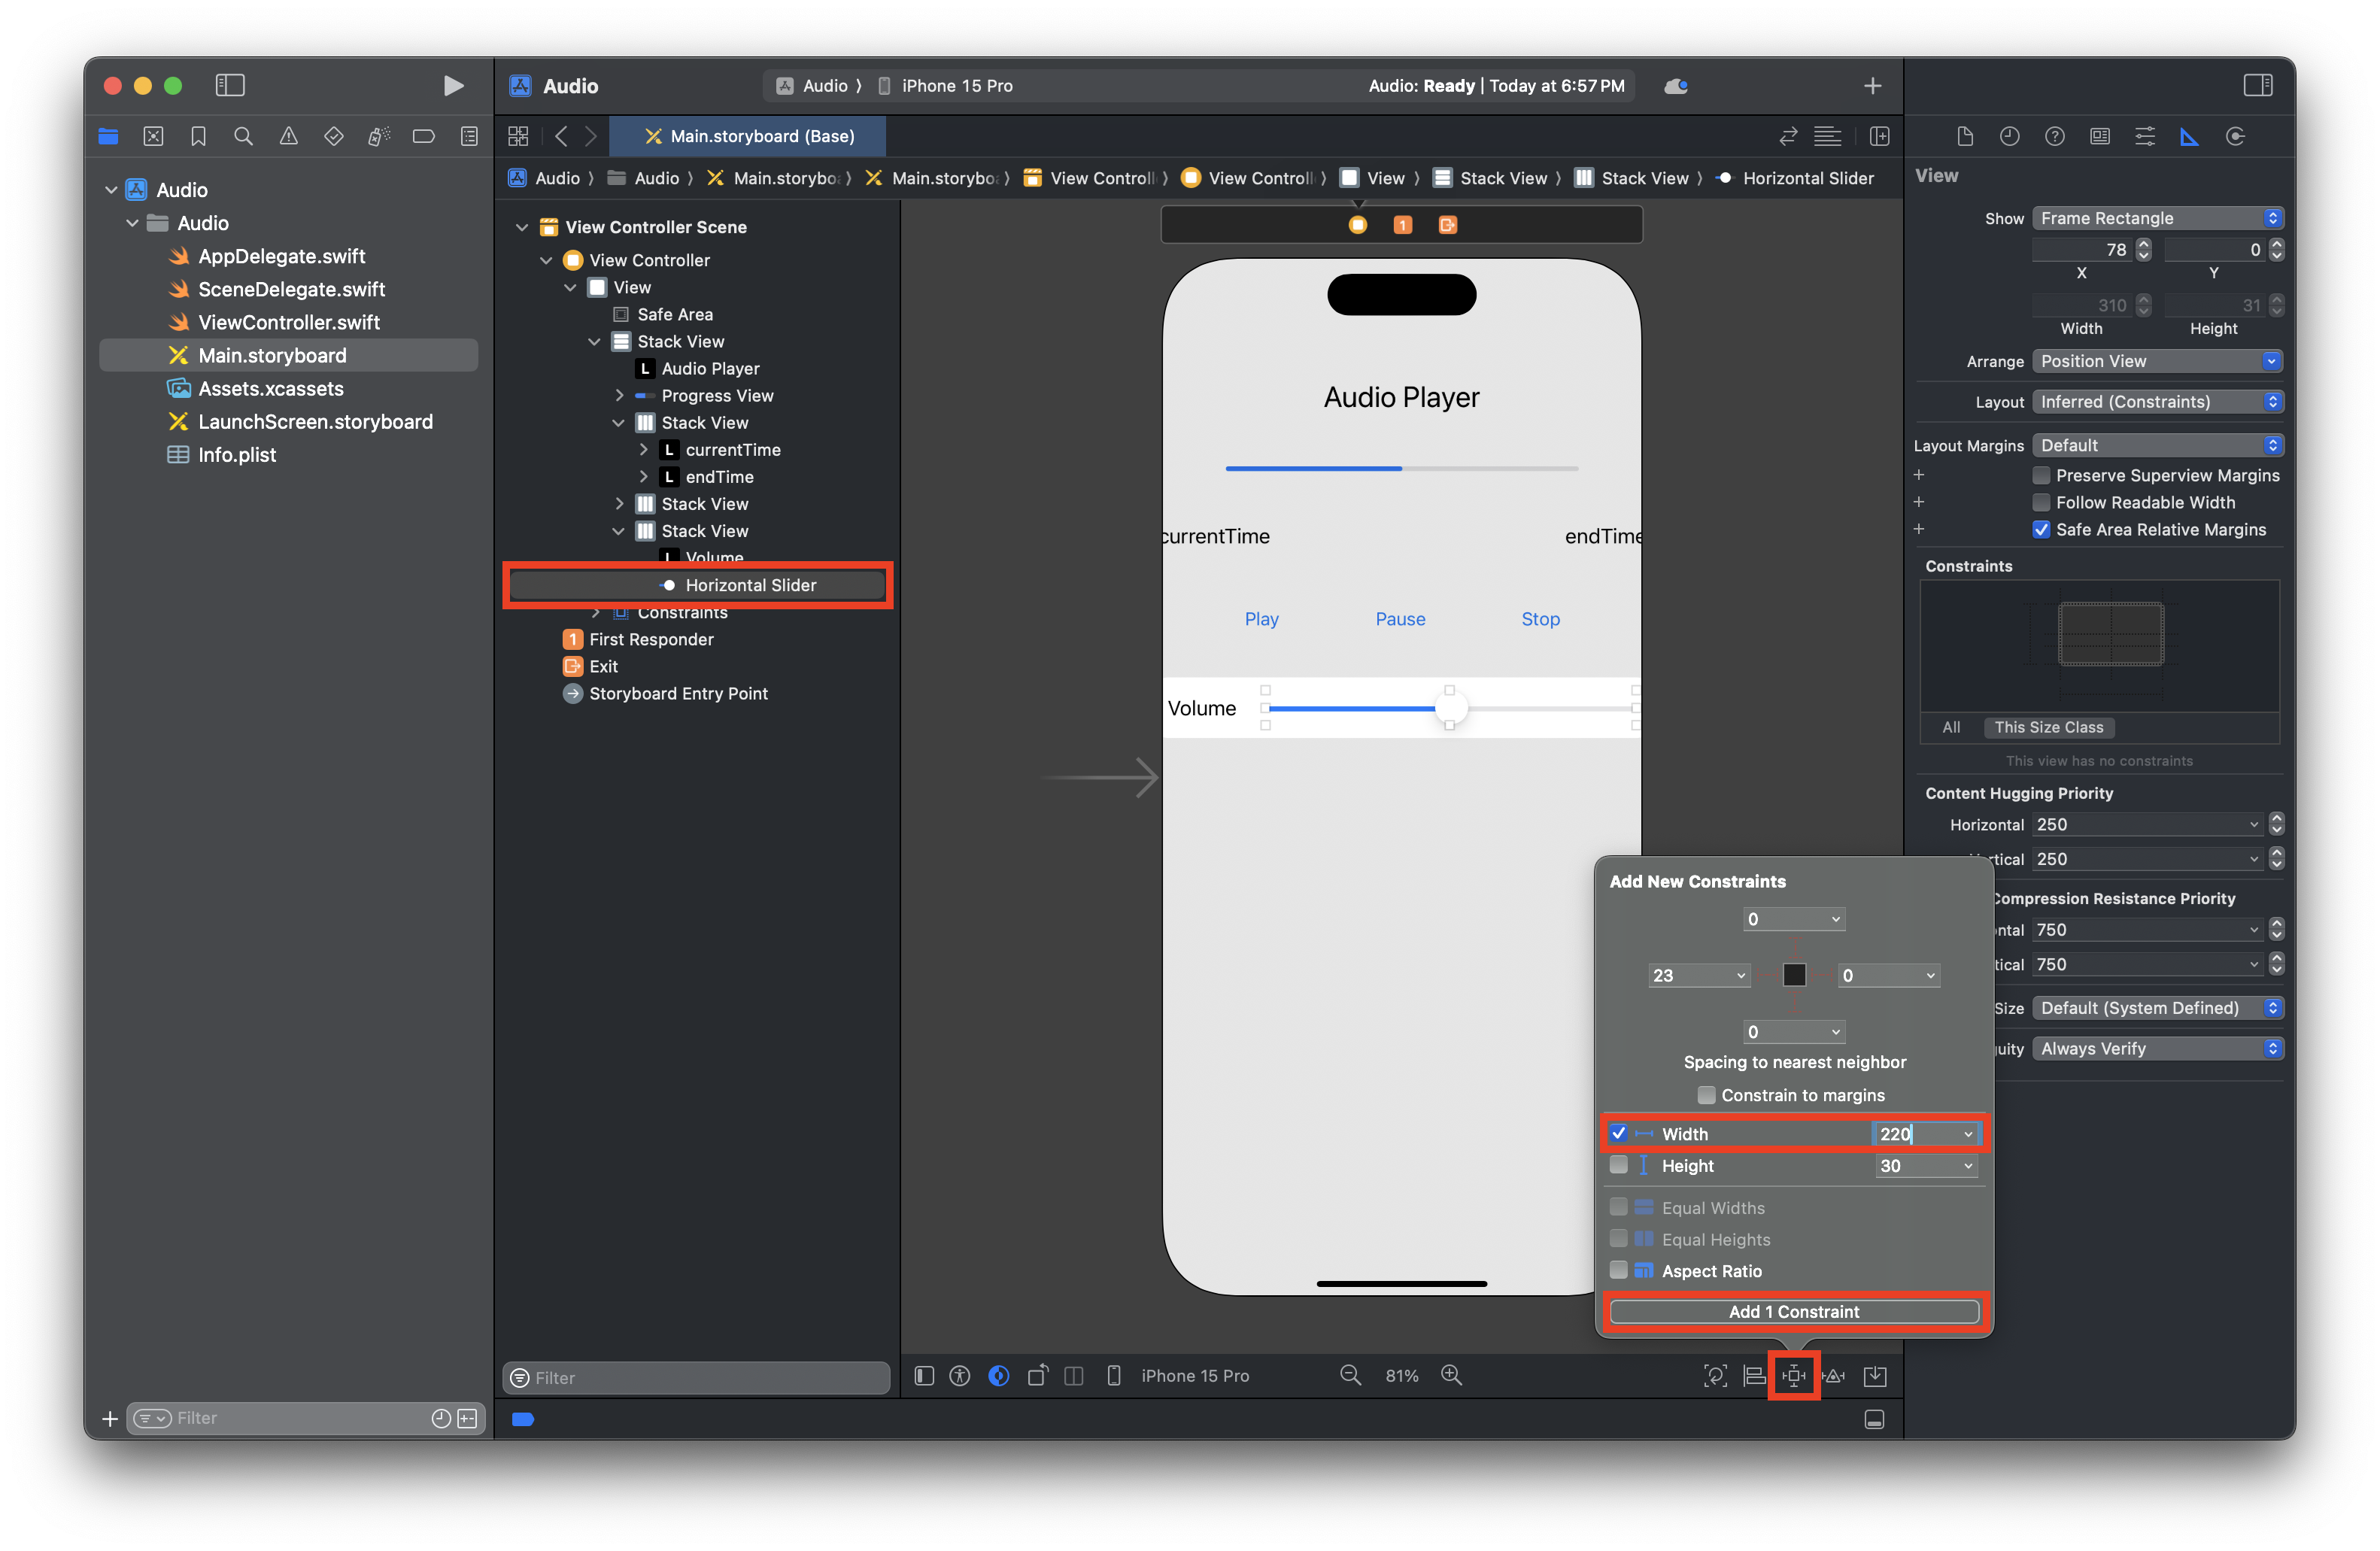Open the Find navigator magnifier icon
The width and height of the screenshot is (2380, 1551).
point(243,137)
